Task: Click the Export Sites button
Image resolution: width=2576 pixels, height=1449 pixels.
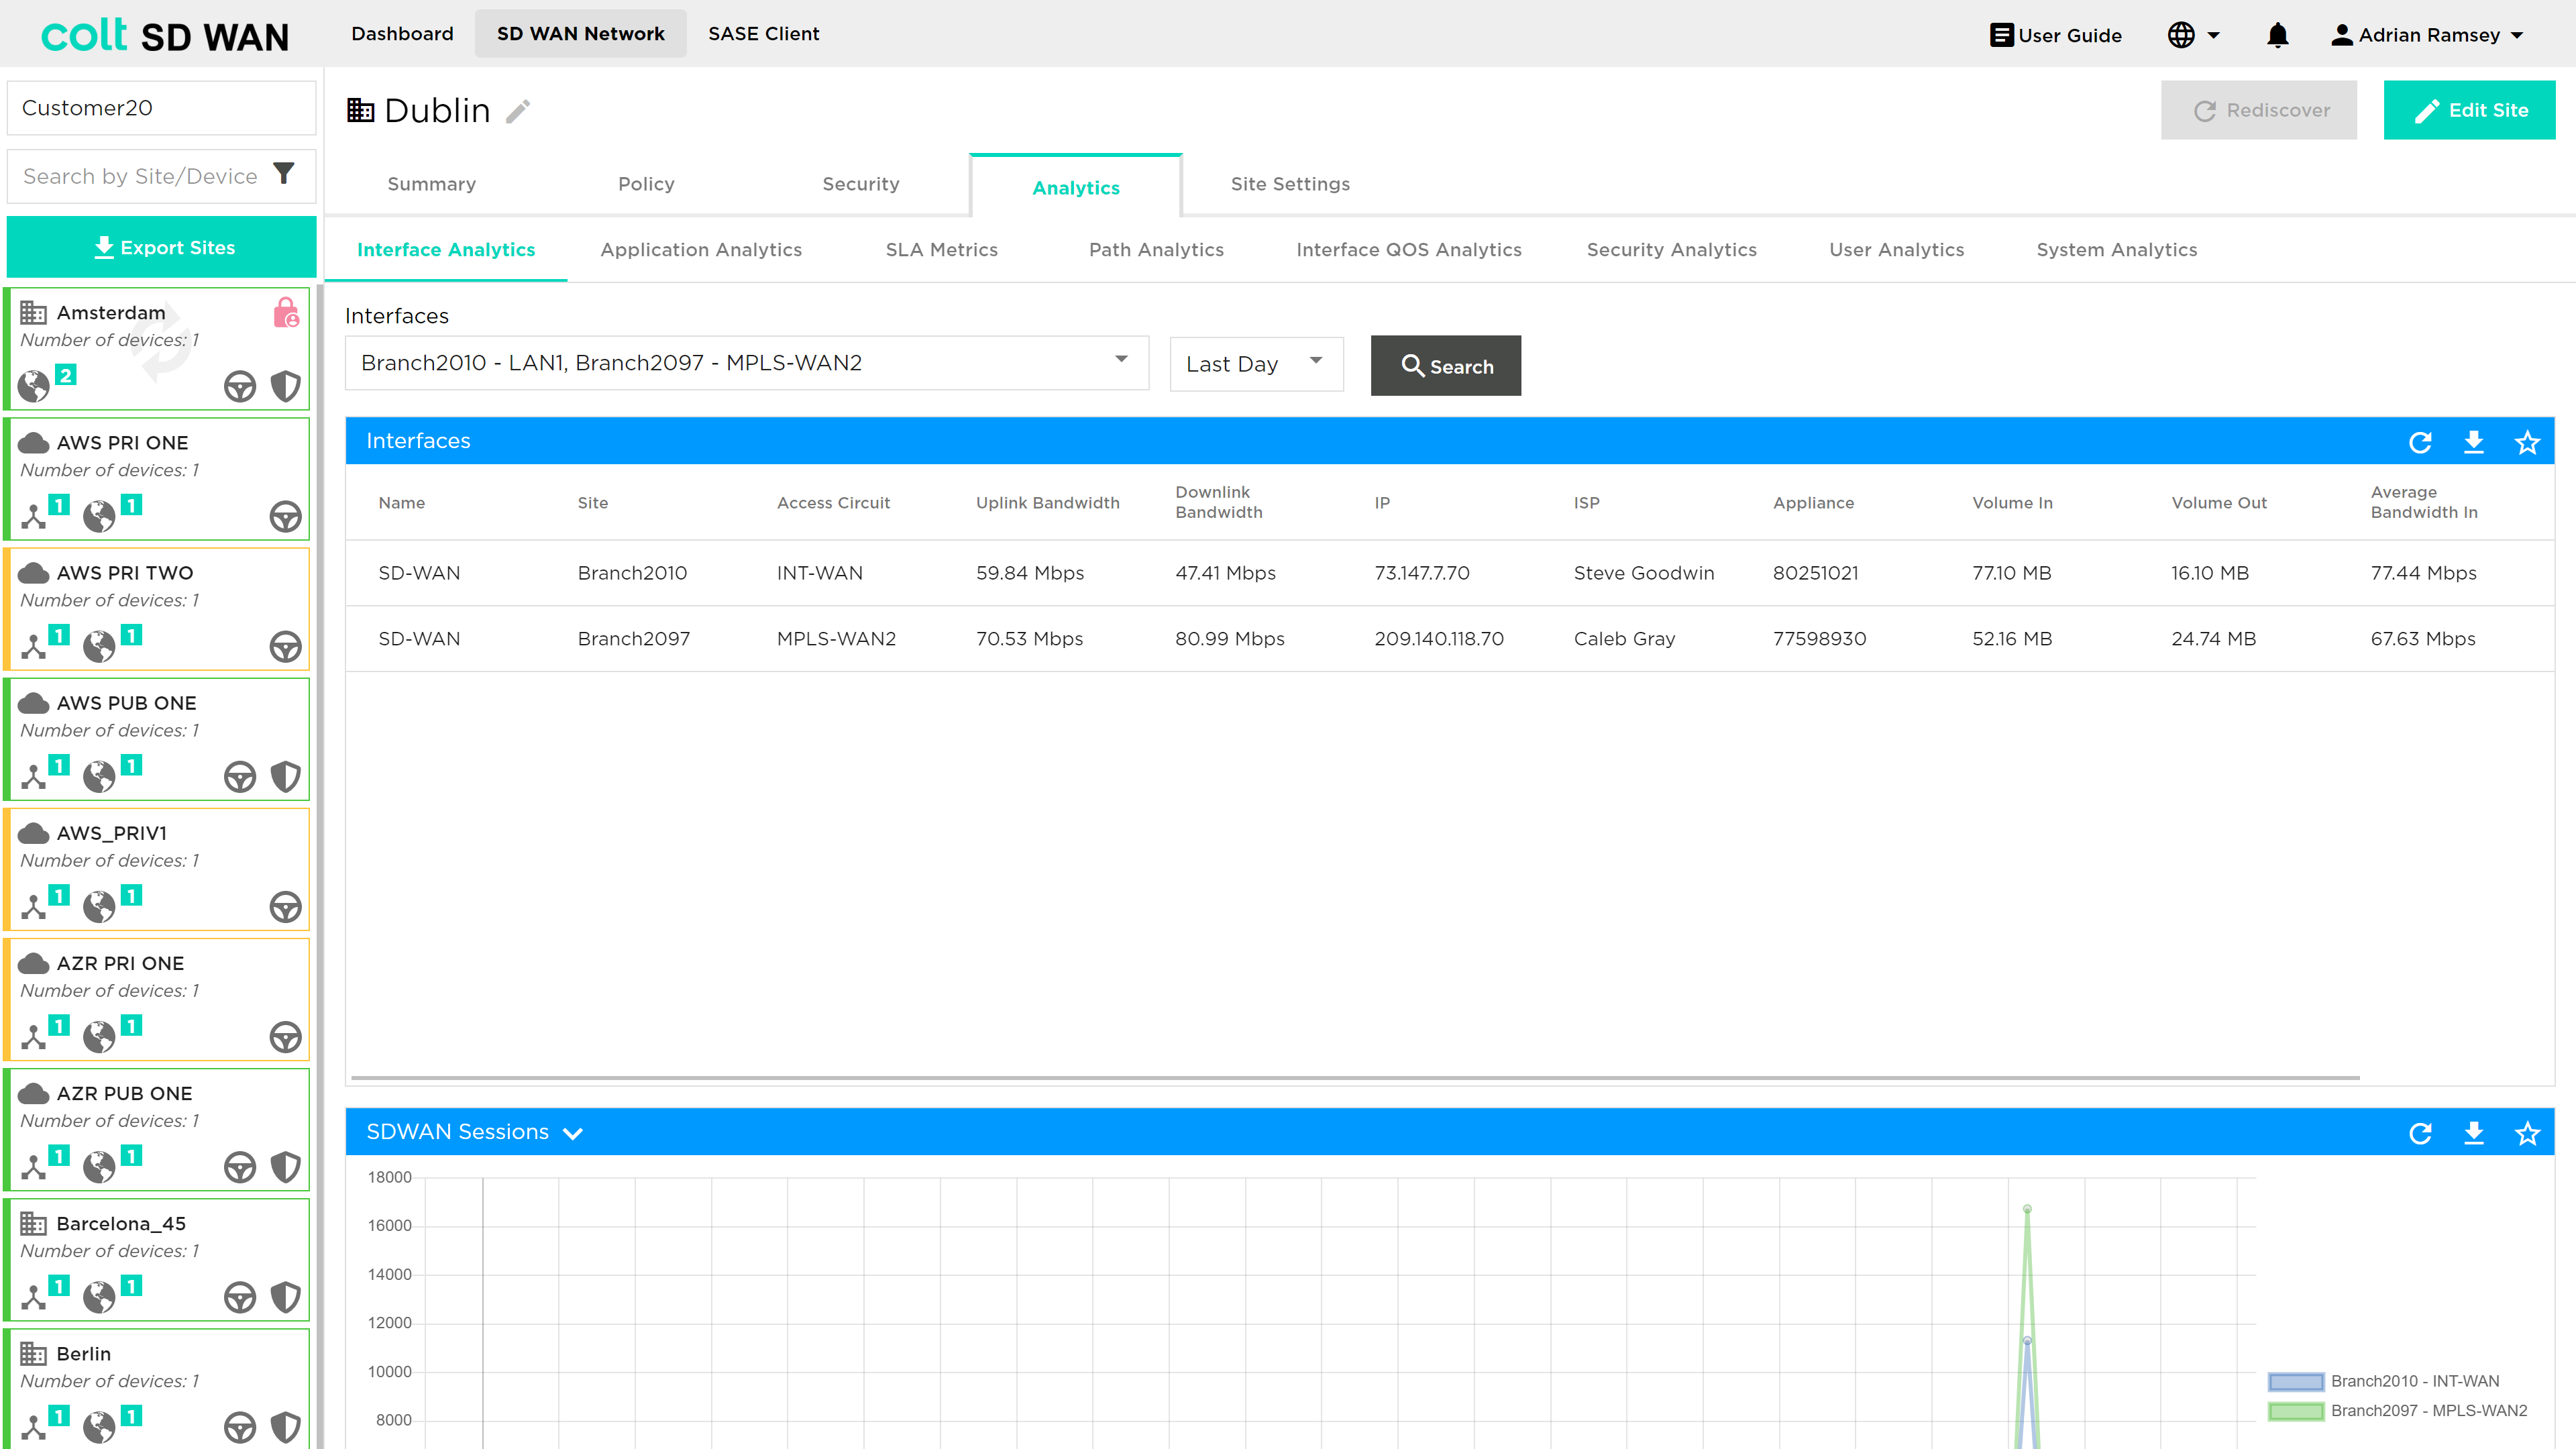Action: click(161, 247)
